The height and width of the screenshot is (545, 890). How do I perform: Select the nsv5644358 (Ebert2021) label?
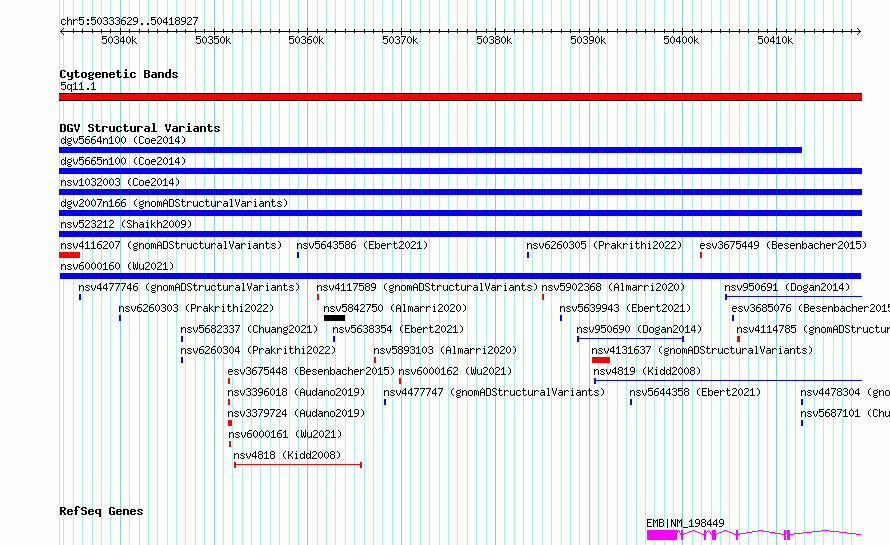tap(695, 392)
